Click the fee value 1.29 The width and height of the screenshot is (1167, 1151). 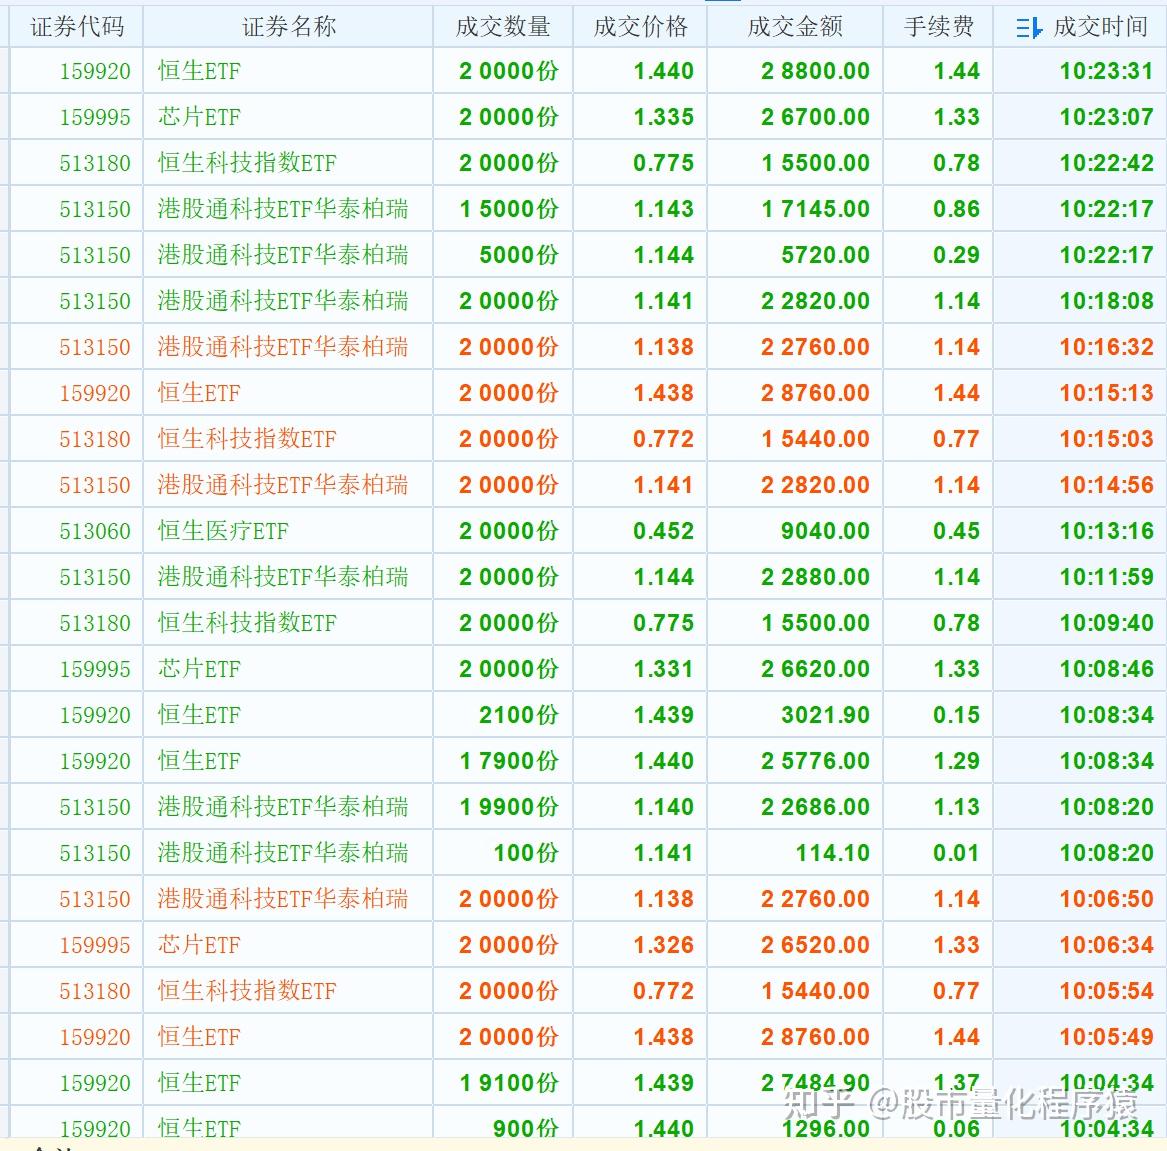tap(956, 761)
